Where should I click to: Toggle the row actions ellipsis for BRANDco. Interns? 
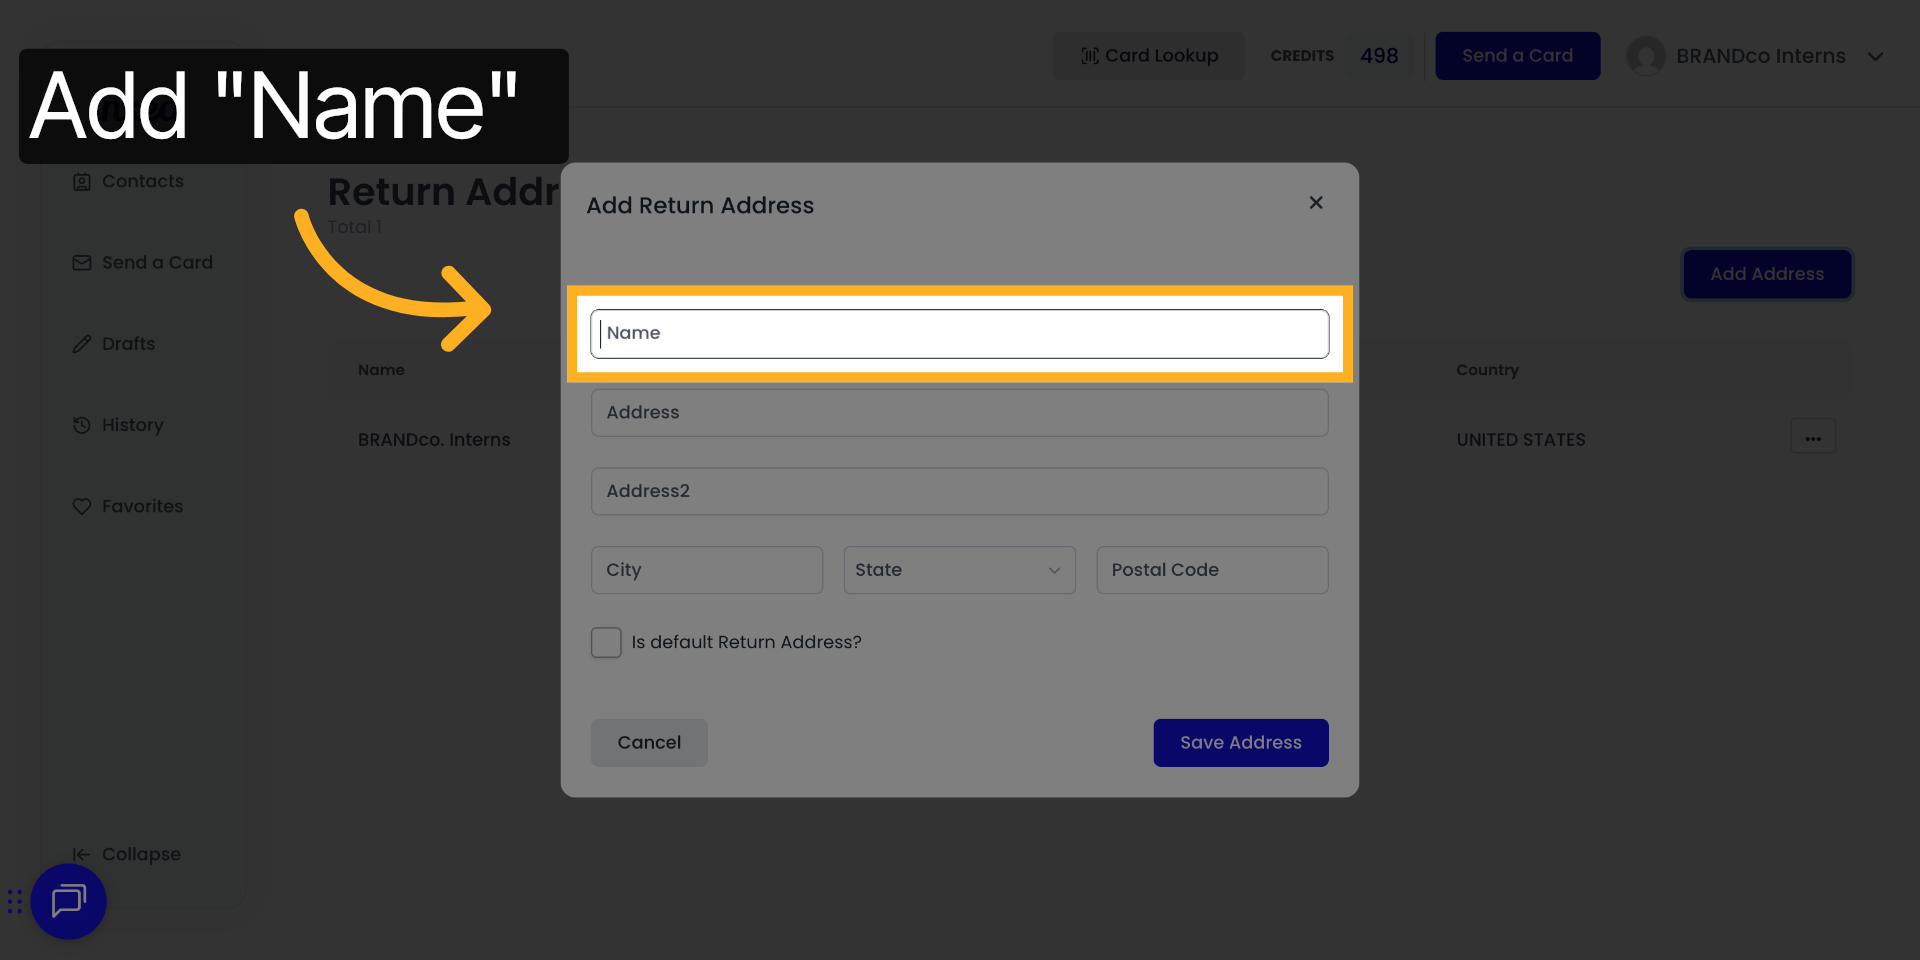coord(1813,436)
